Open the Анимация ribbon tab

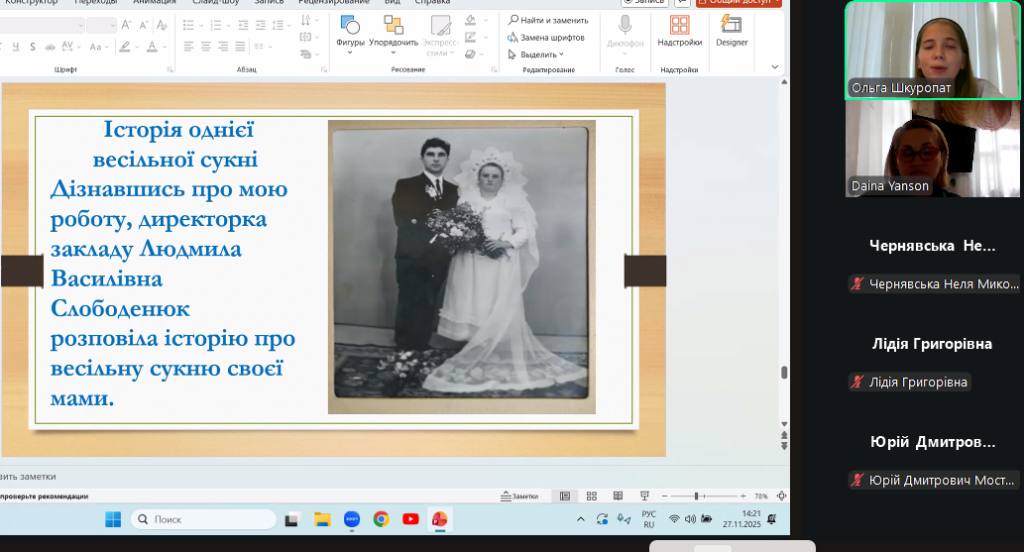(x=154, y=2)
